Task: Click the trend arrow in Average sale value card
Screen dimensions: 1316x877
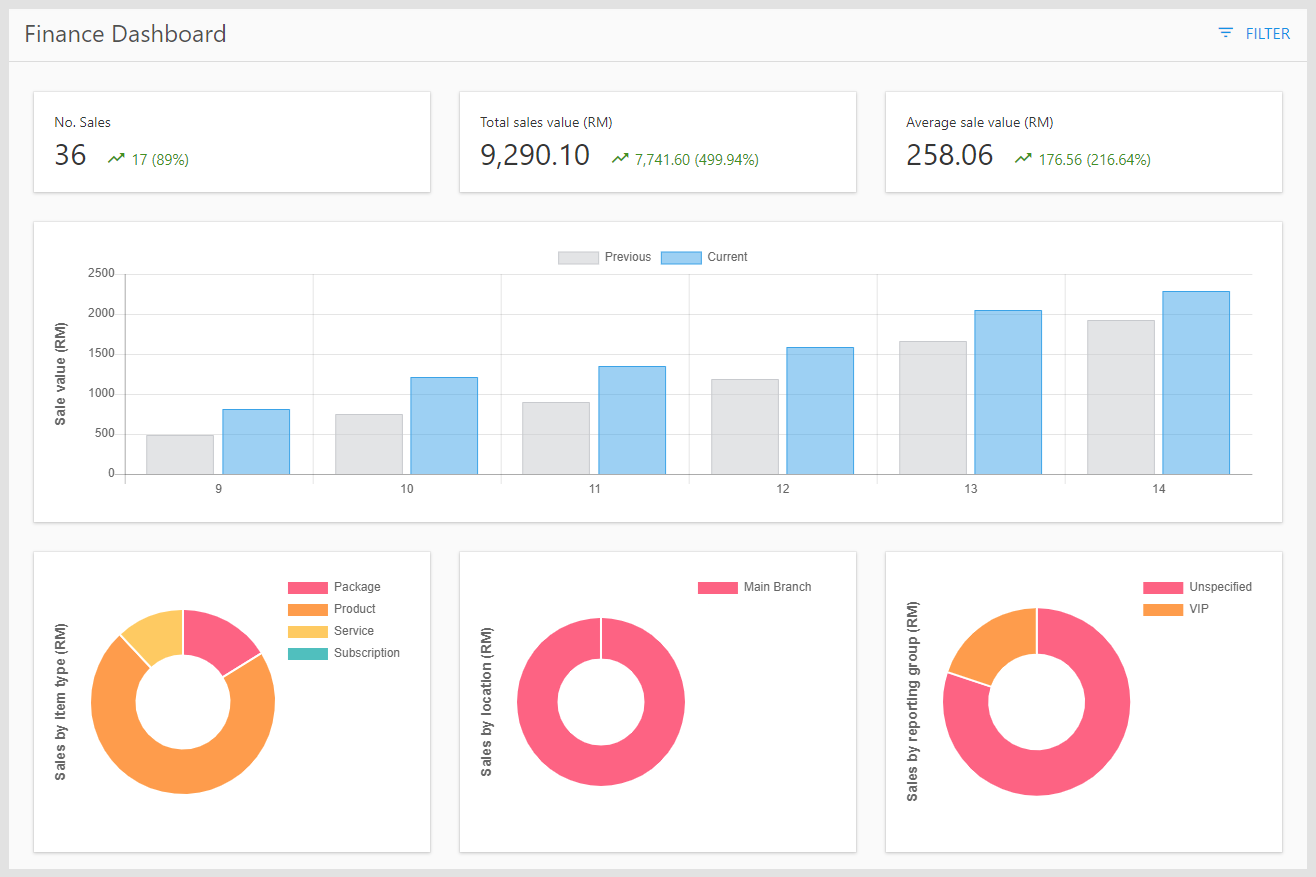Action: tap(1022, 158)
